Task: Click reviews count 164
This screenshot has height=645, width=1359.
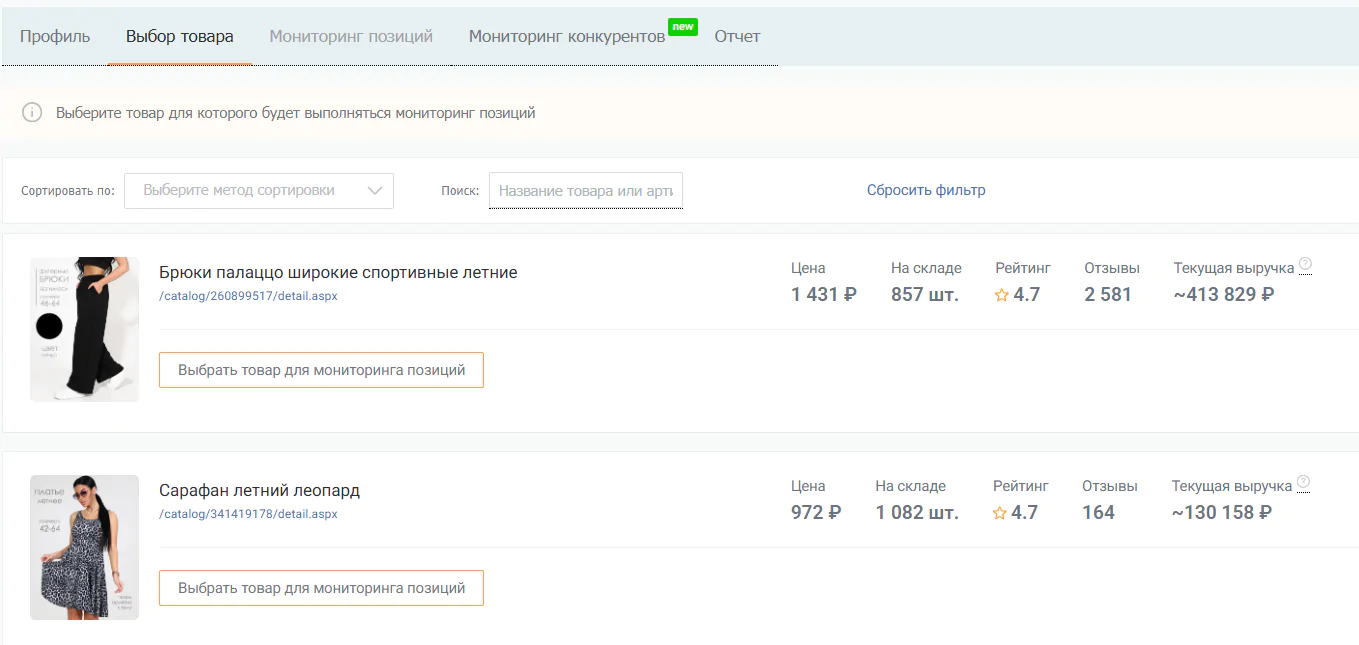Action: point(1098,512)
